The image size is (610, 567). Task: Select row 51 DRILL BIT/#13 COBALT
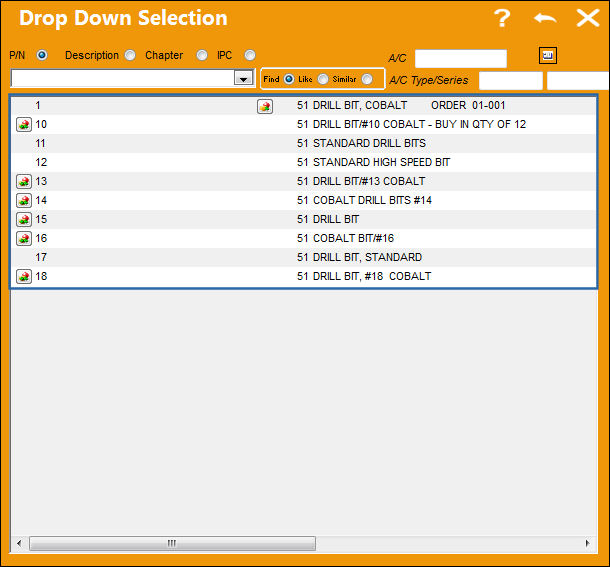(x=304, y=181)
